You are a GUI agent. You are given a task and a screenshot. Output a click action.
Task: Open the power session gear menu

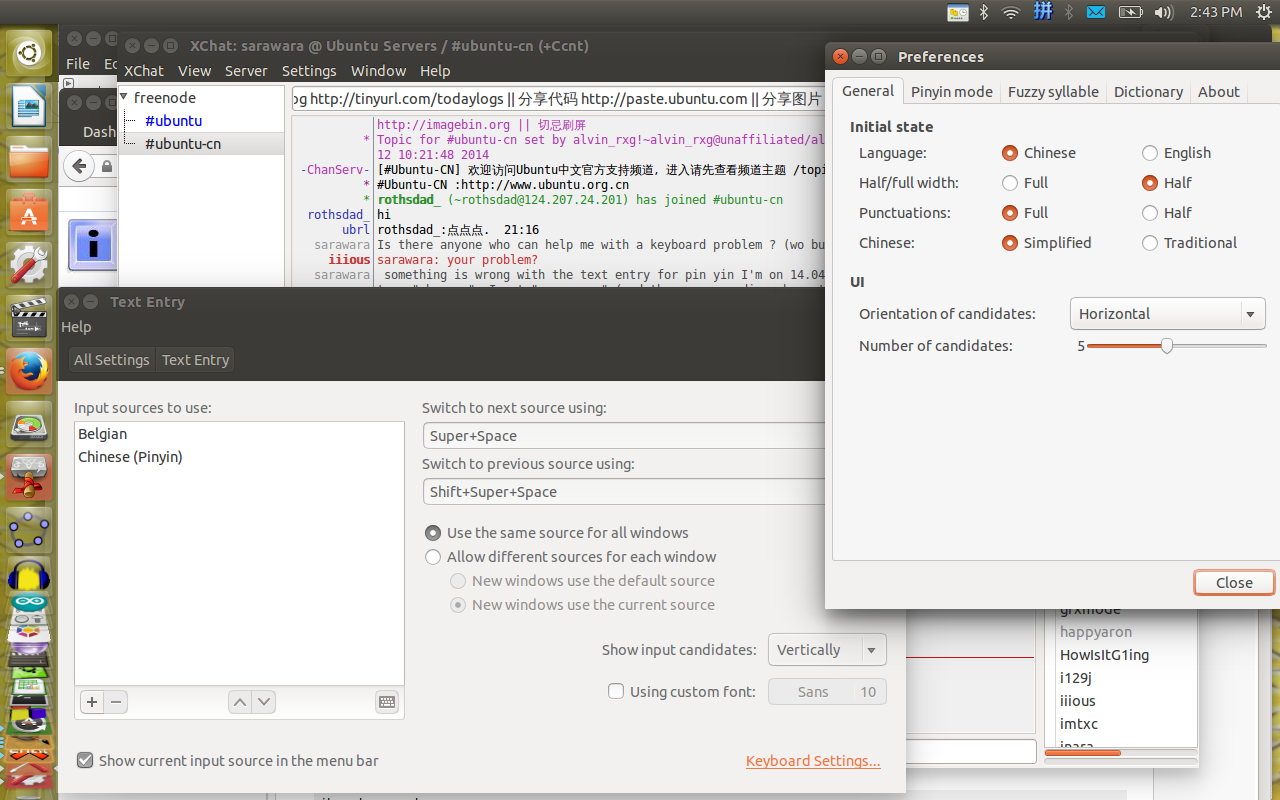pyautogui.click(x=1263, y=12)
